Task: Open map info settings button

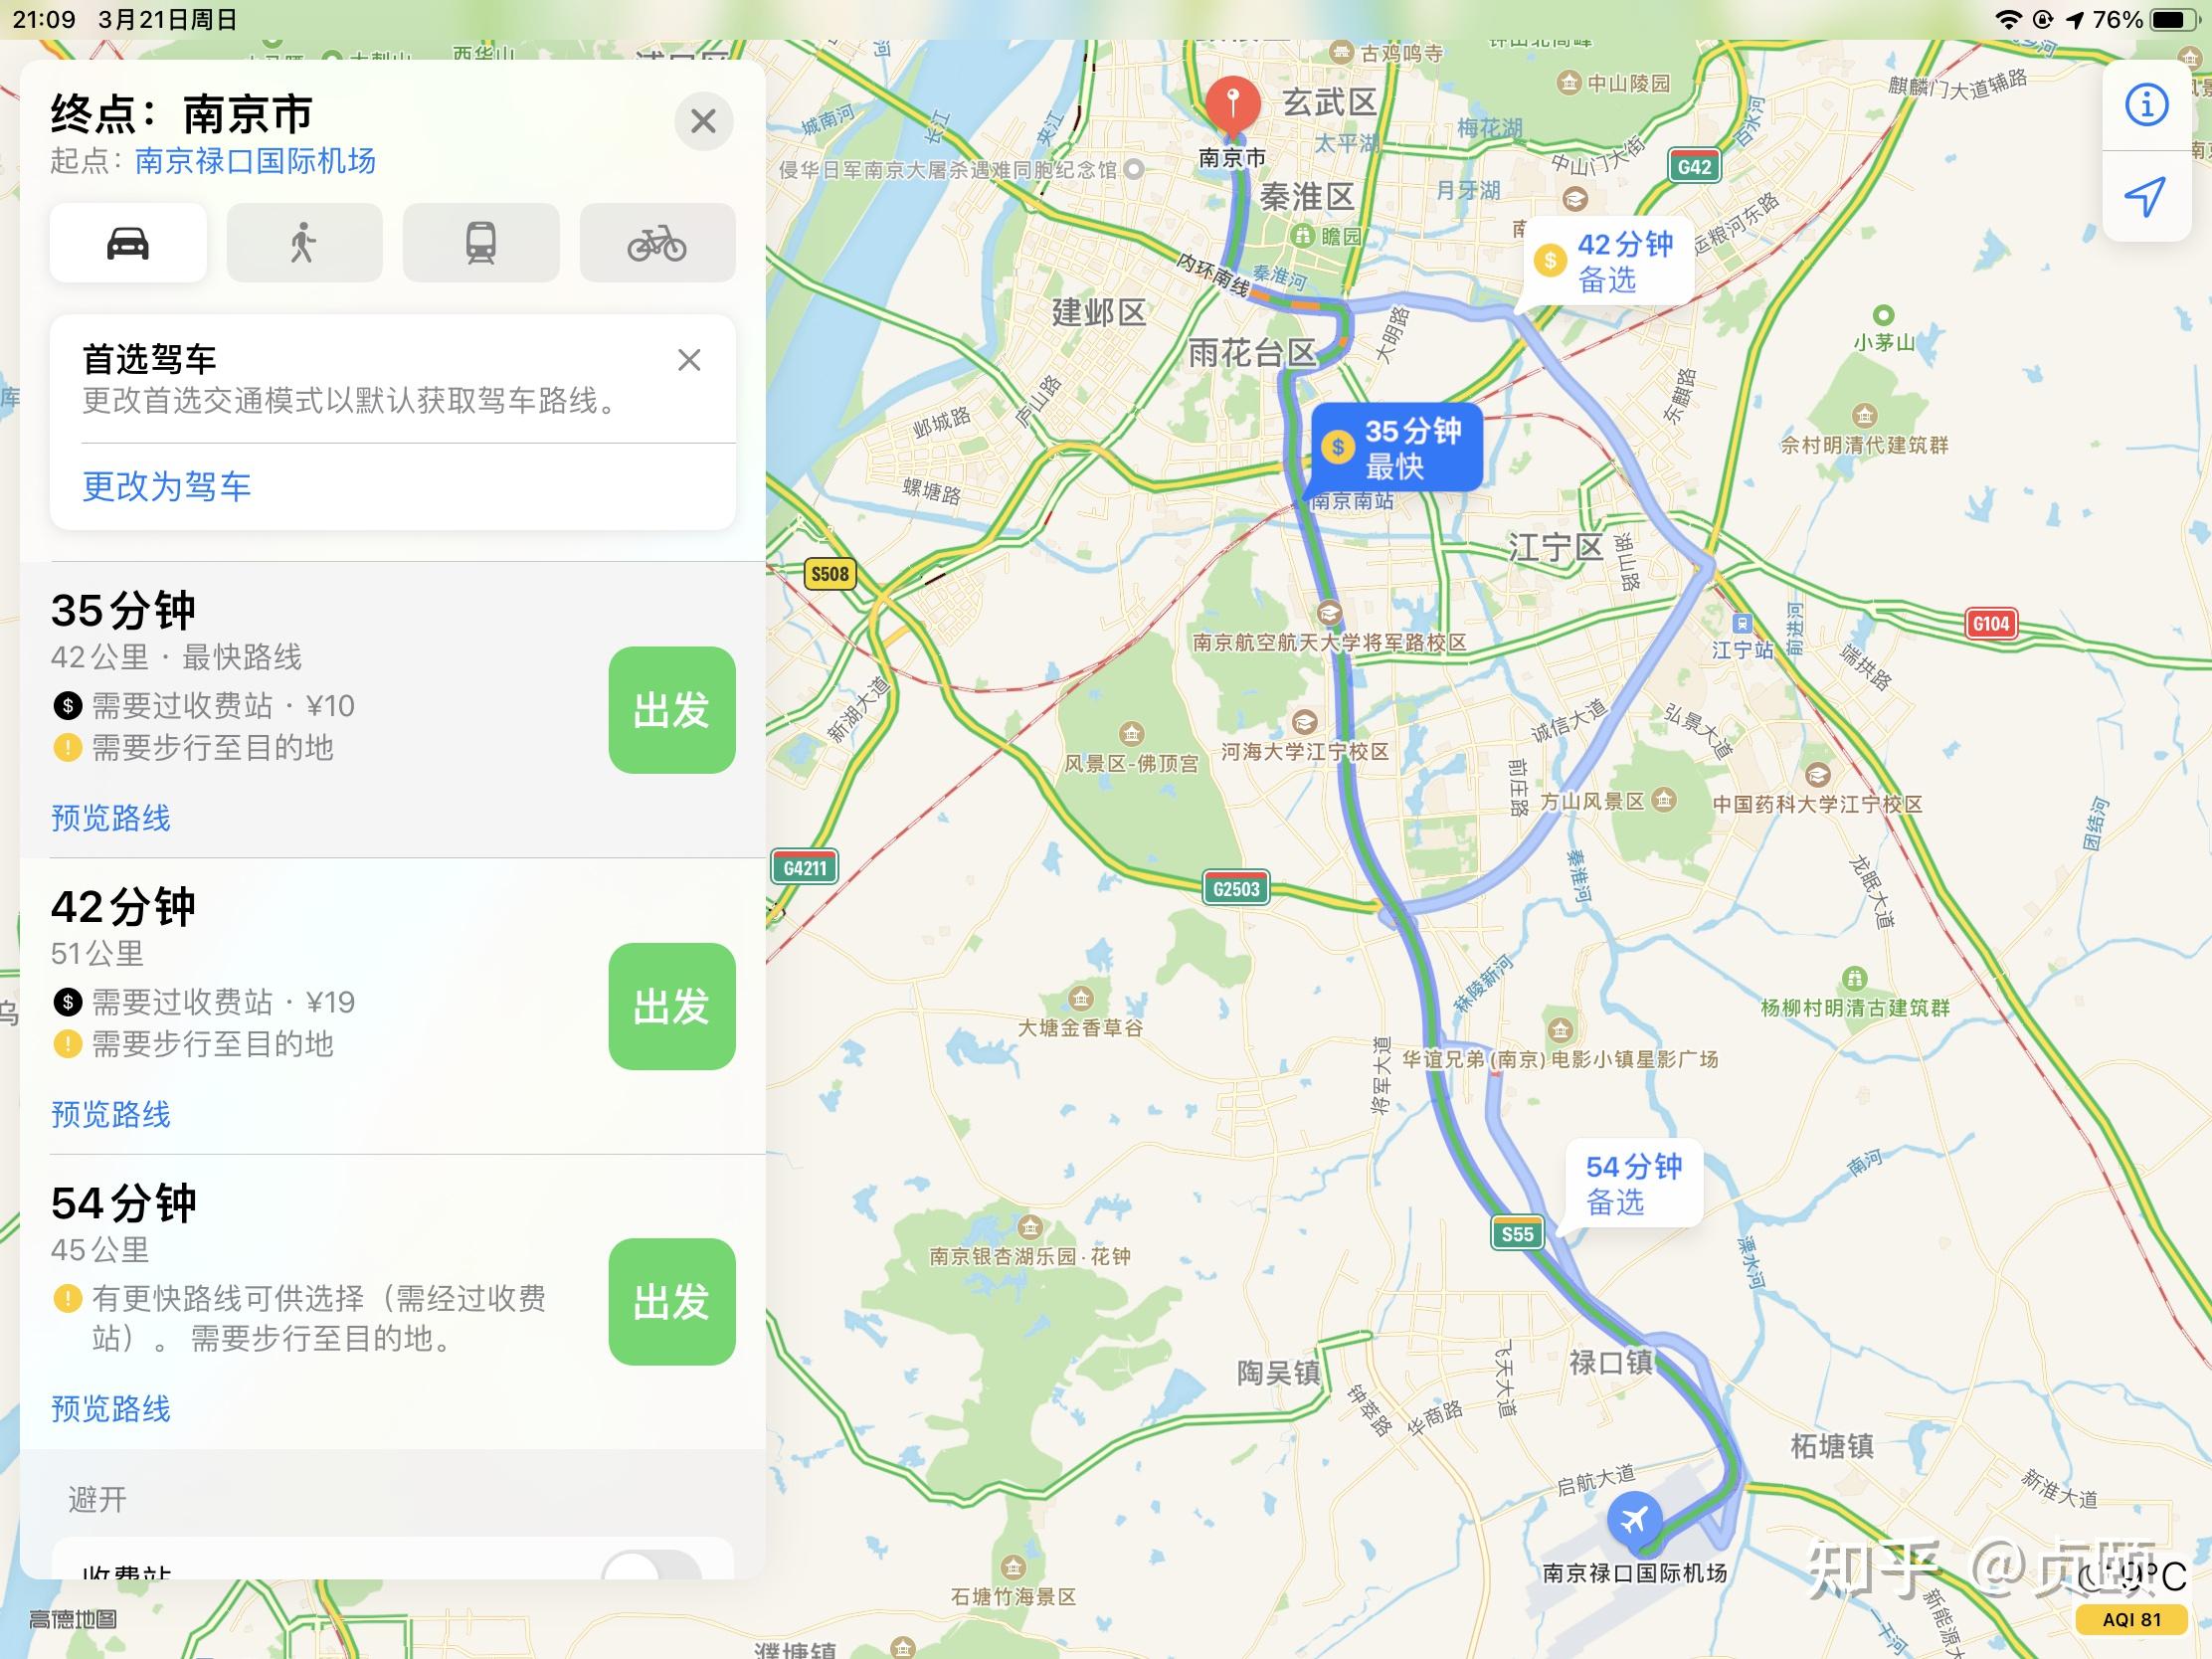Action: tap(2146, 105)
